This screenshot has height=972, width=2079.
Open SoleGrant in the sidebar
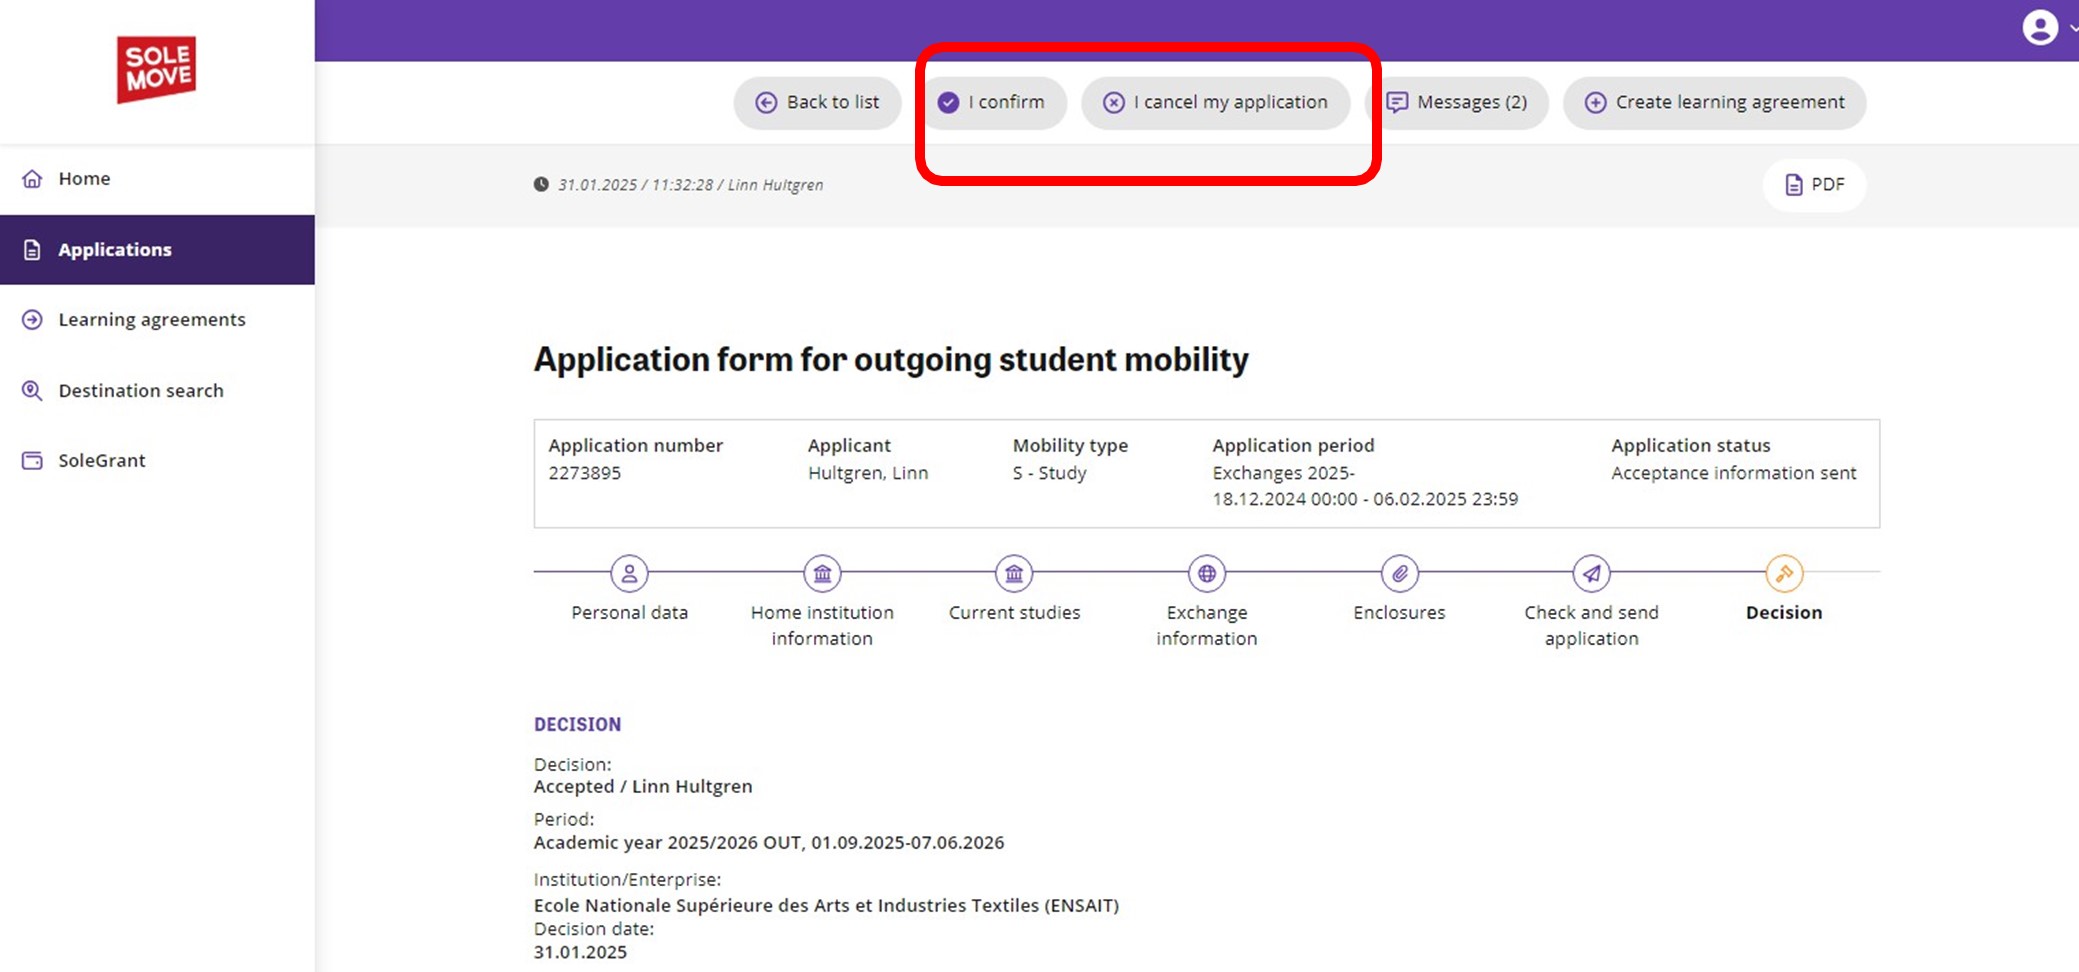(101, 461)
